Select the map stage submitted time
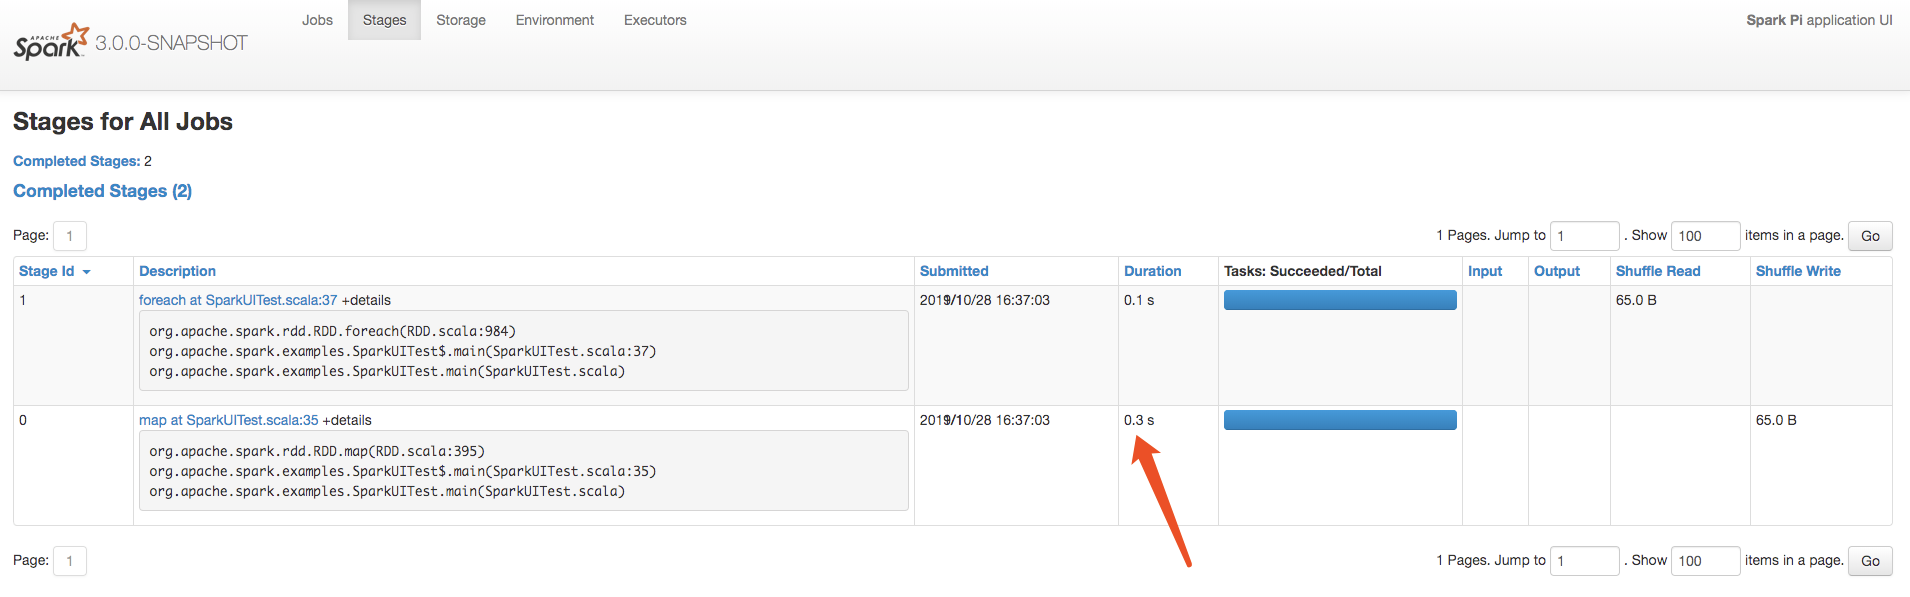The width and height of the screenshot is (1910, 597). point(985,420)
